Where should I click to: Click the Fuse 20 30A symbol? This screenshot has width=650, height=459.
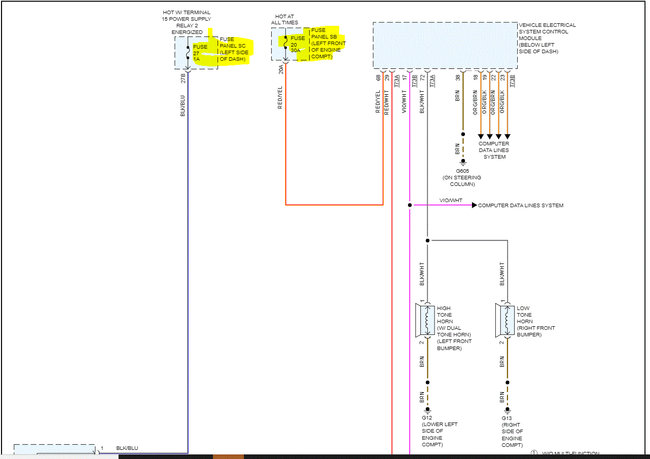pos(286,45)
